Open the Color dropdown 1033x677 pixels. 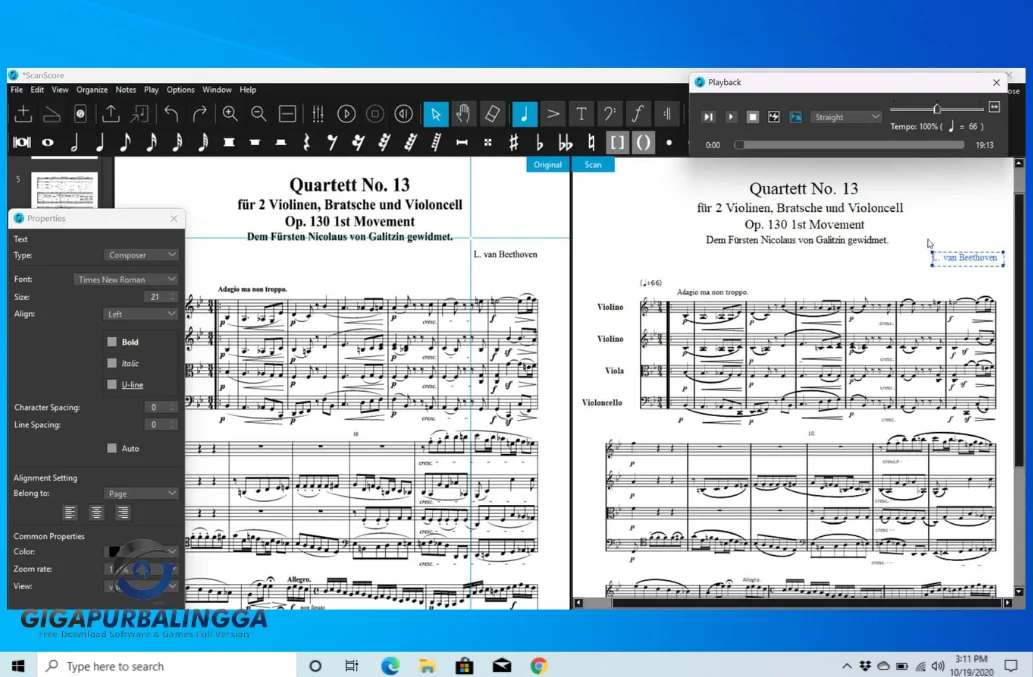pos(141,551)
